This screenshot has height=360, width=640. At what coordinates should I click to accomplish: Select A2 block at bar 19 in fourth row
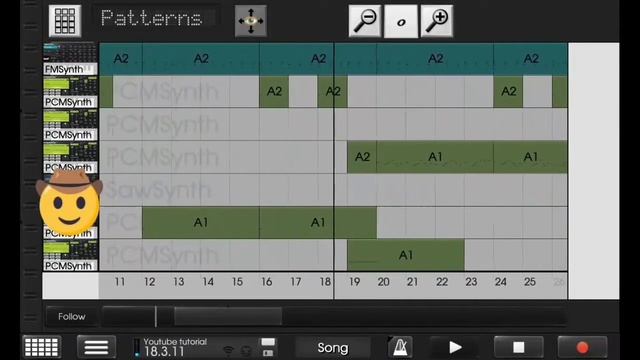point(362,157)
